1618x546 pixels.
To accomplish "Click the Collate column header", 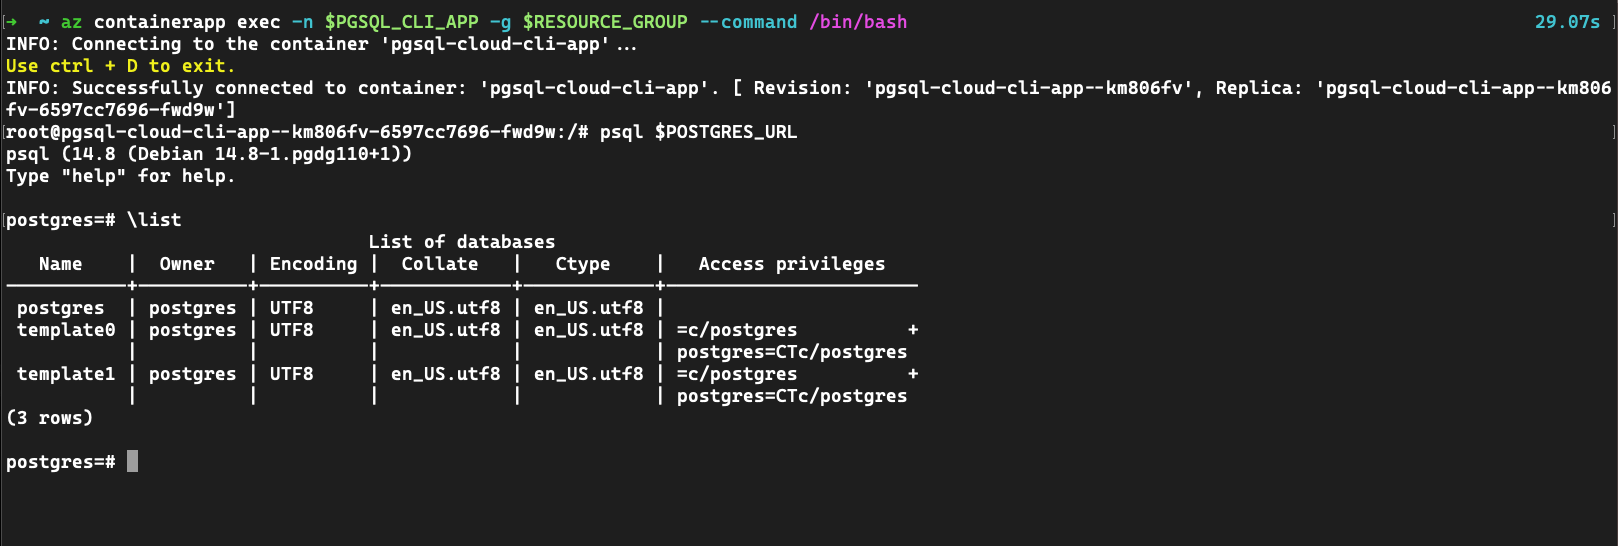I will 440,264.
